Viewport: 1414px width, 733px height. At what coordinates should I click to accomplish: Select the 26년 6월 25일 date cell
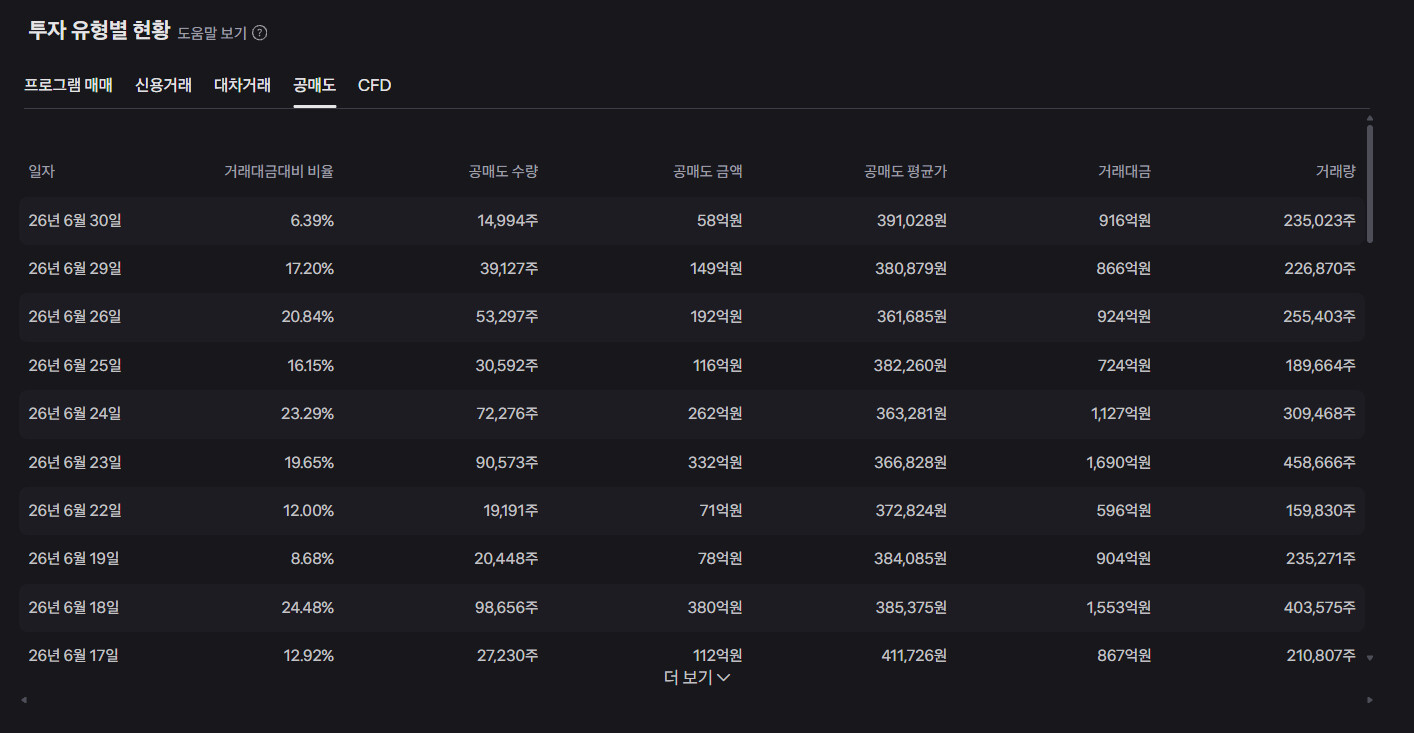75,365
